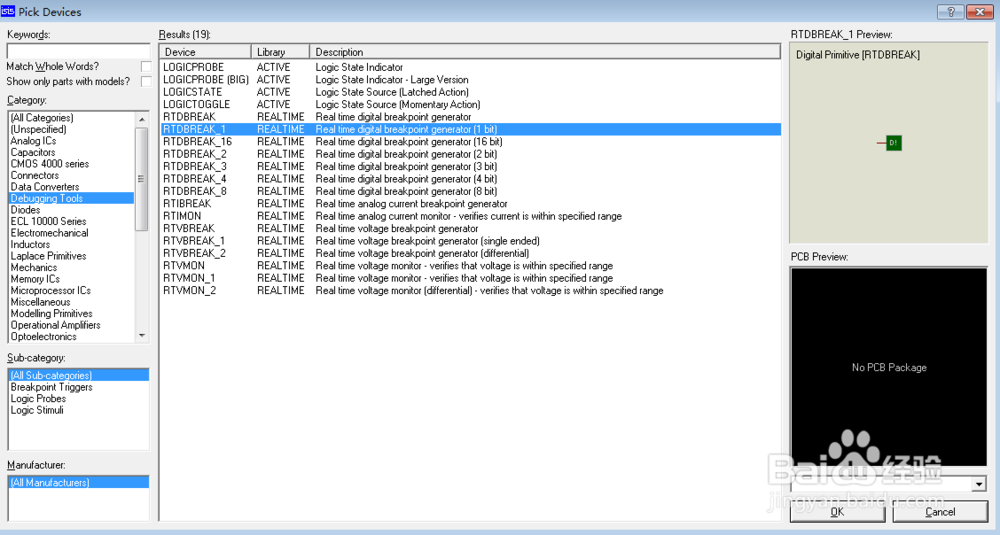Click the OK button
Image resolution: width=1000 pixels, height=535 pixels.
(837, 511)
